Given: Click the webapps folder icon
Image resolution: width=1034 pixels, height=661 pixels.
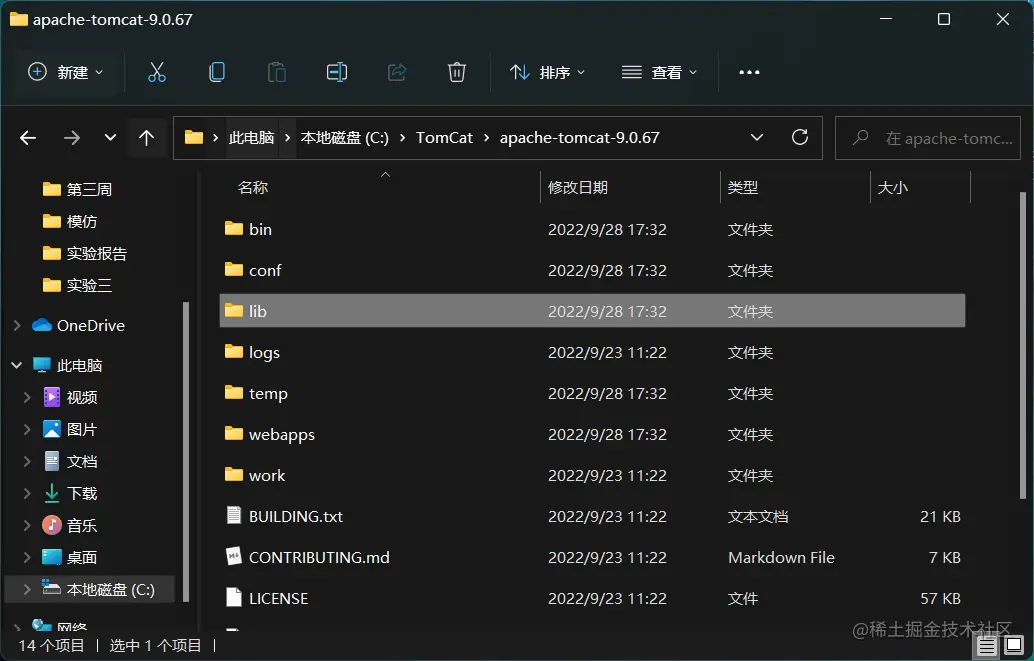Looking at the screenshot, I should (x=233, y=433).
